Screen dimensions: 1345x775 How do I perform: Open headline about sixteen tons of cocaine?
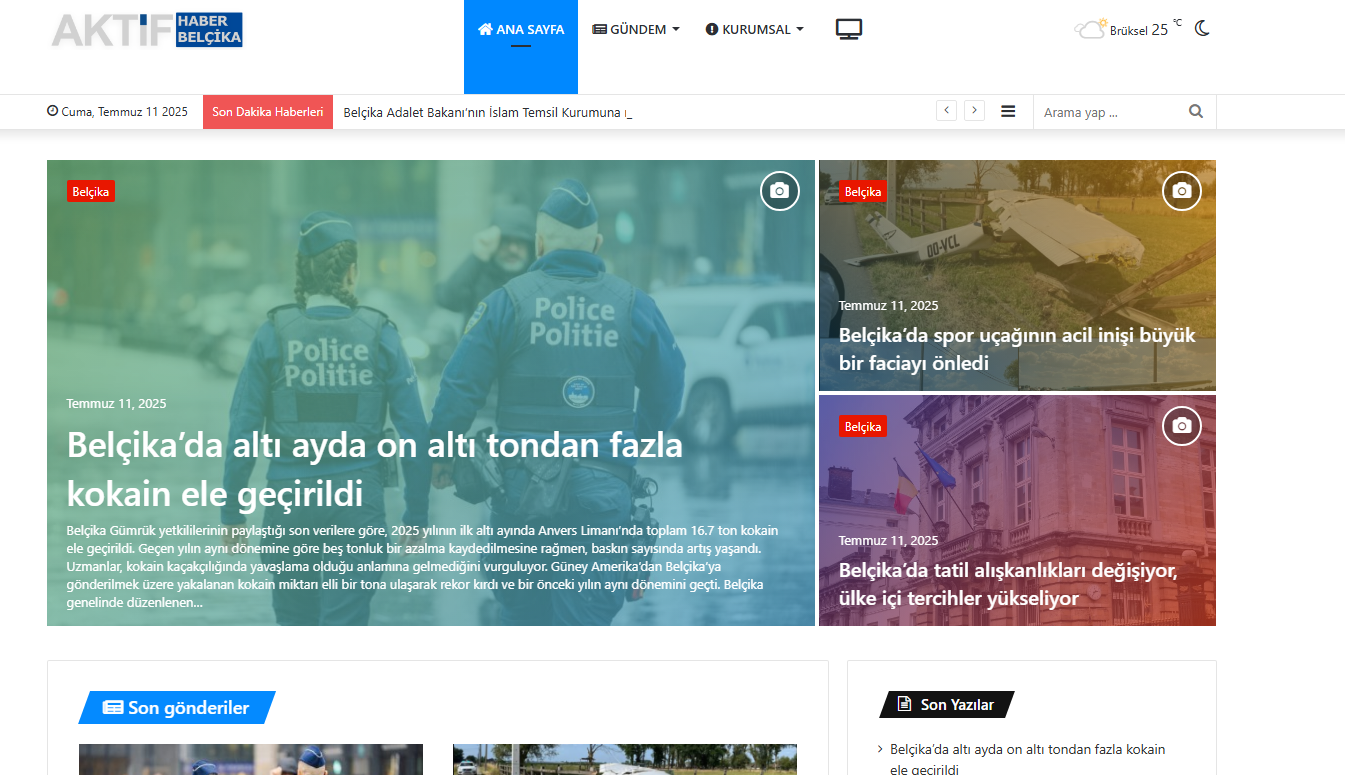[374, 469]
